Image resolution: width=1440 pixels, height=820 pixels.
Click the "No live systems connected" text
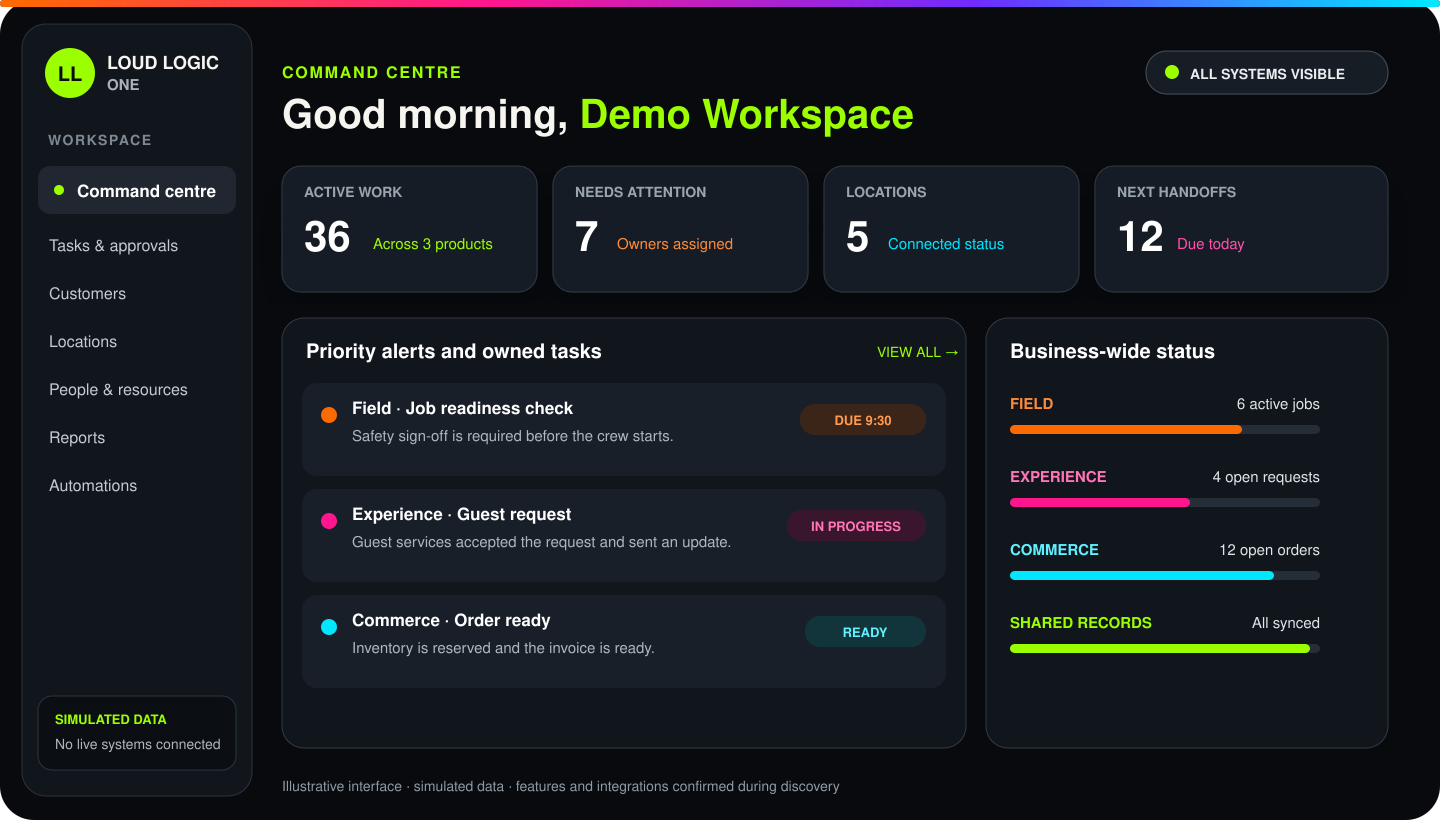(138, 744)
